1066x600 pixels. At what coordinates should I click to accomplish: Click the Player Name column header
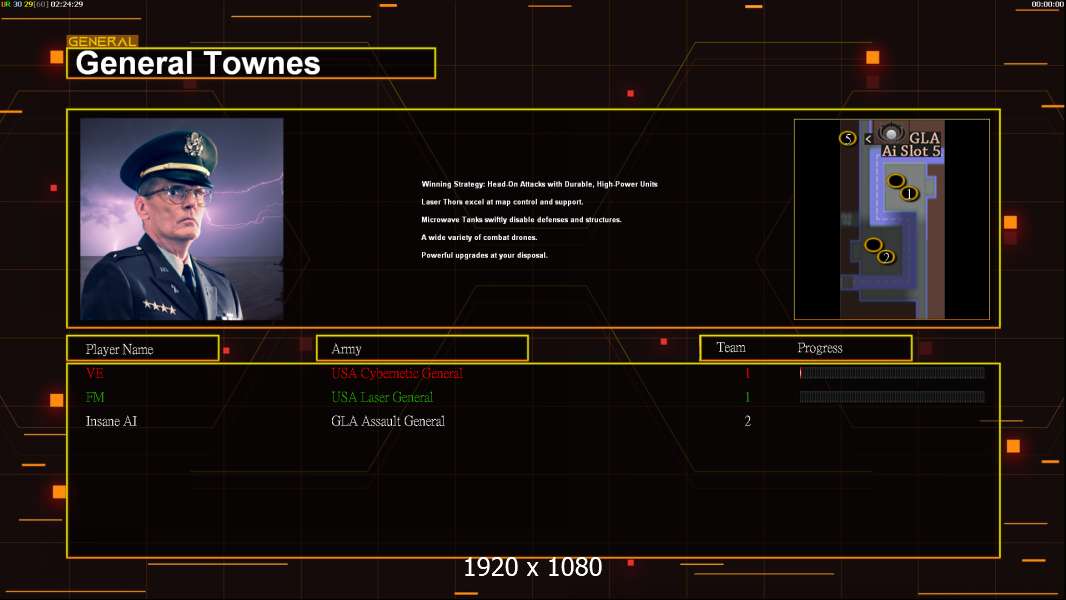click(x=143, y=349)
